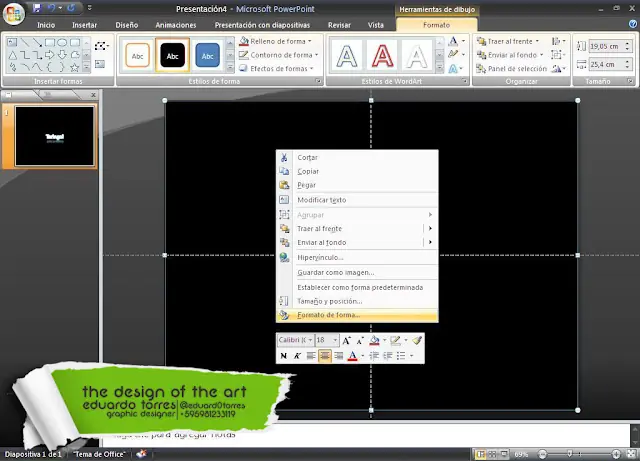Open the Office Button menu

click(x=13, y=13)
